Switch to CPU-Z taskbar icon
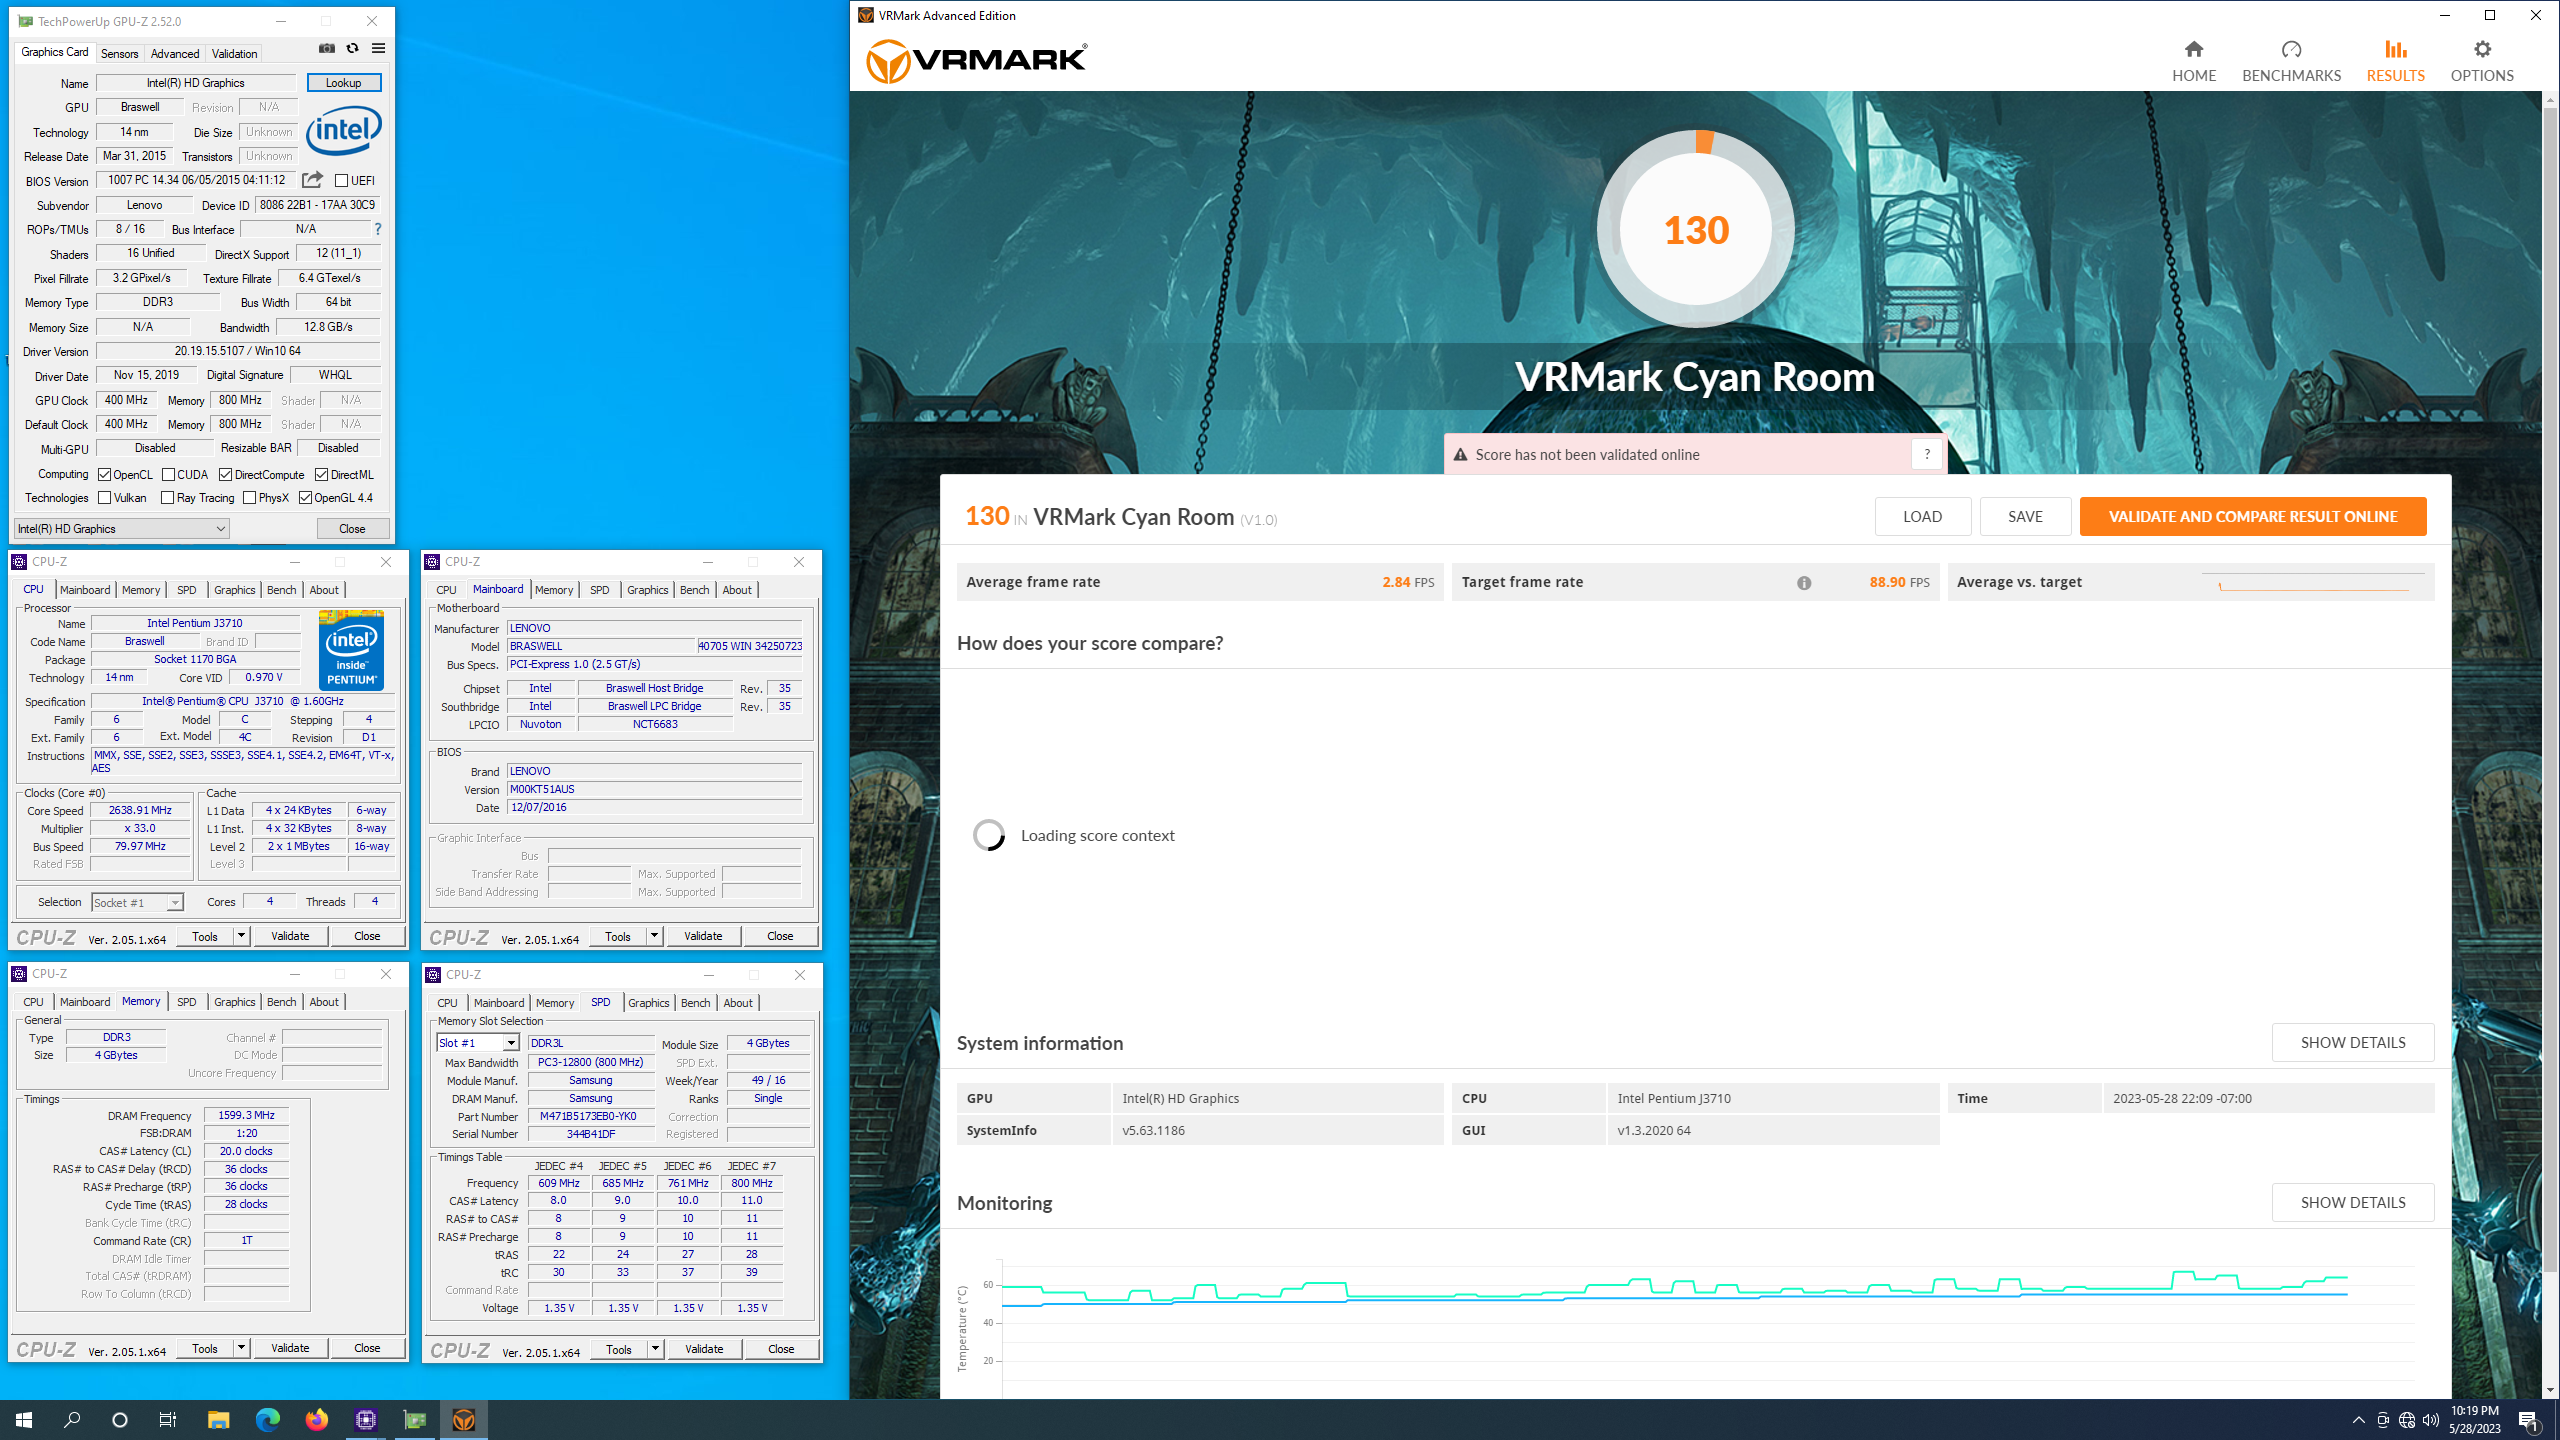The image size is (2560, 1440). pyautogui.click(x=365, y=1419)
